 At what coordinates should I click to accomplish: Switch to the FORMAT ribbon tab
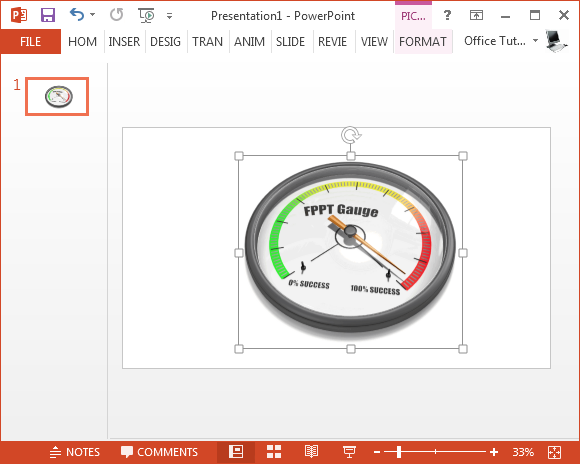coord(423,41)
